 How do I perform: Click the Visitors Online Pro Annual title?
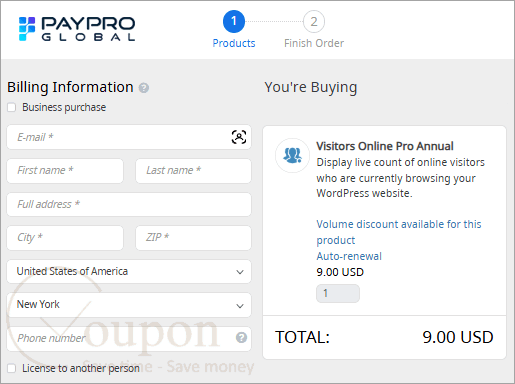(x=385, y=146)
